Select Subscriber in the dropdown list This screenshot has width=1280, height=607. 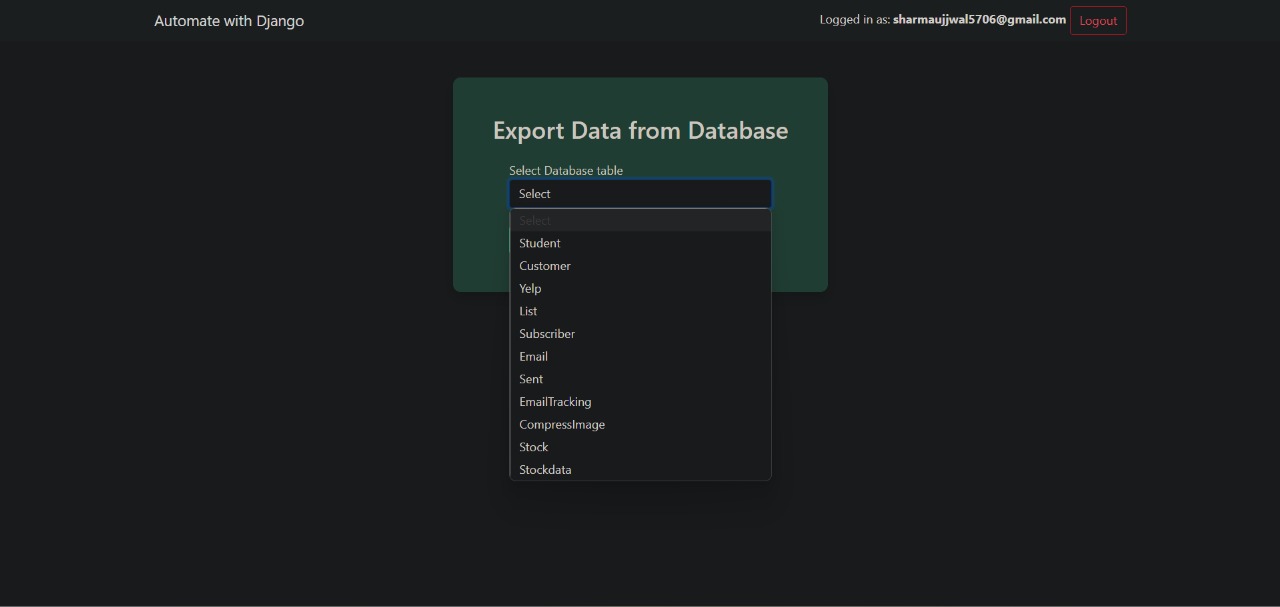point(640,334)
